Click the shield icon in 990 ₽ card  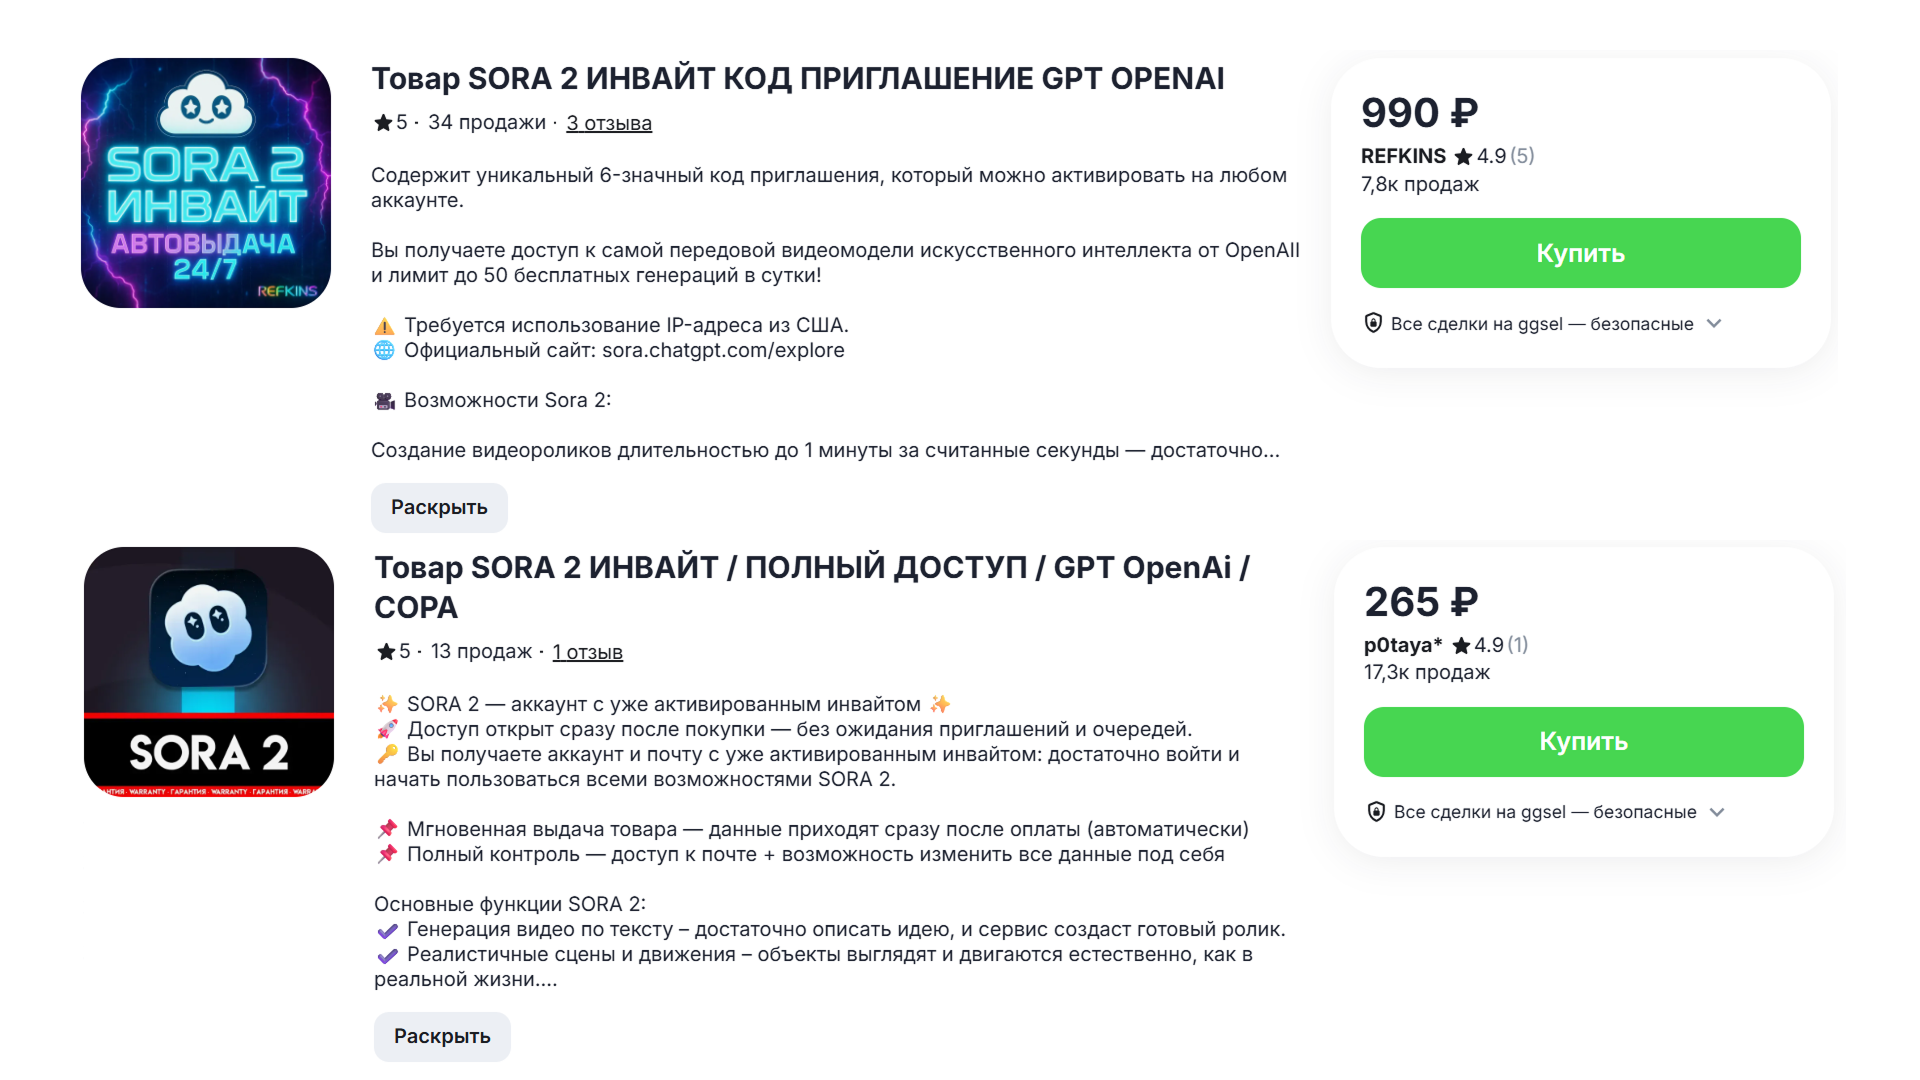pos(1373,323)
